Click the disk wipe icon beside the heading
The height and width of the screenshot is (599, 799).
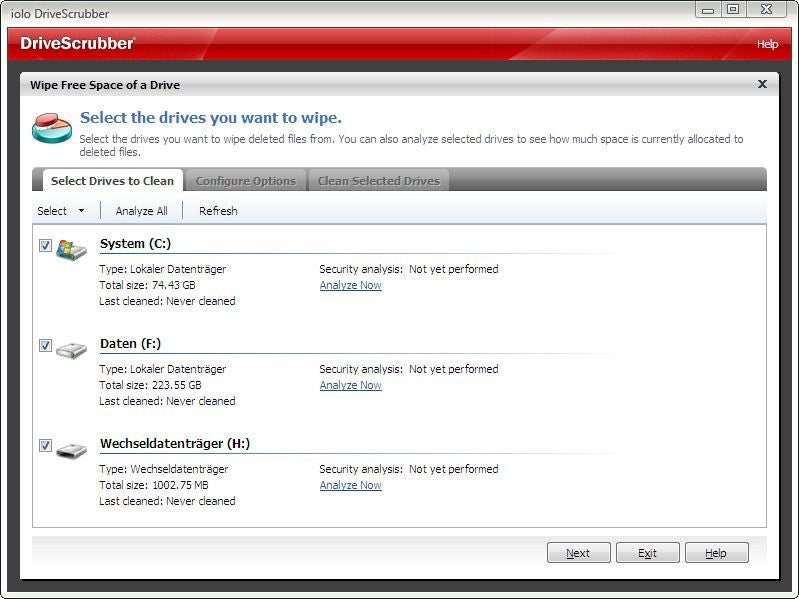tap(52, 128)
